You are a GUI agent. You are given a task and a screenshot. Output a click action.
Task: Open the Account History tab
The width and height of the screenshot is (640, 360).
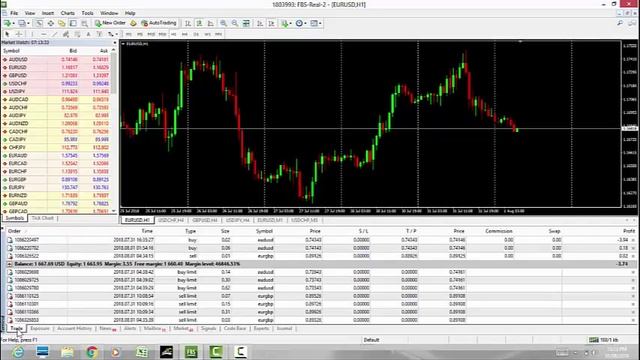pos(74,329)
